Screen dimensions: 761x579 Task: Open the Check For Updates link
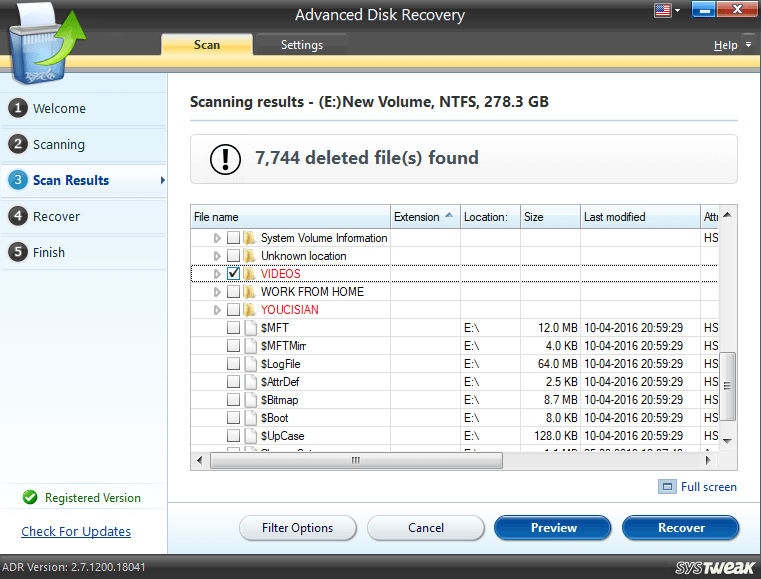coord(76,531)
